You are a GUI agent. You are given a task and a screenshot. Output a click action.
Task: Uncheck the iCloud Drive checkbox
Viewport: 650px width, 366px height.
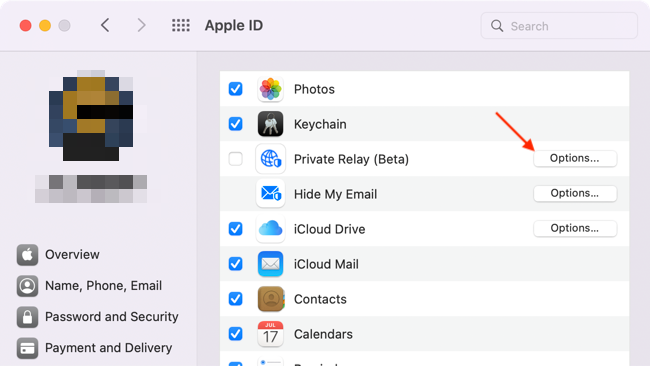pos(235,228)
